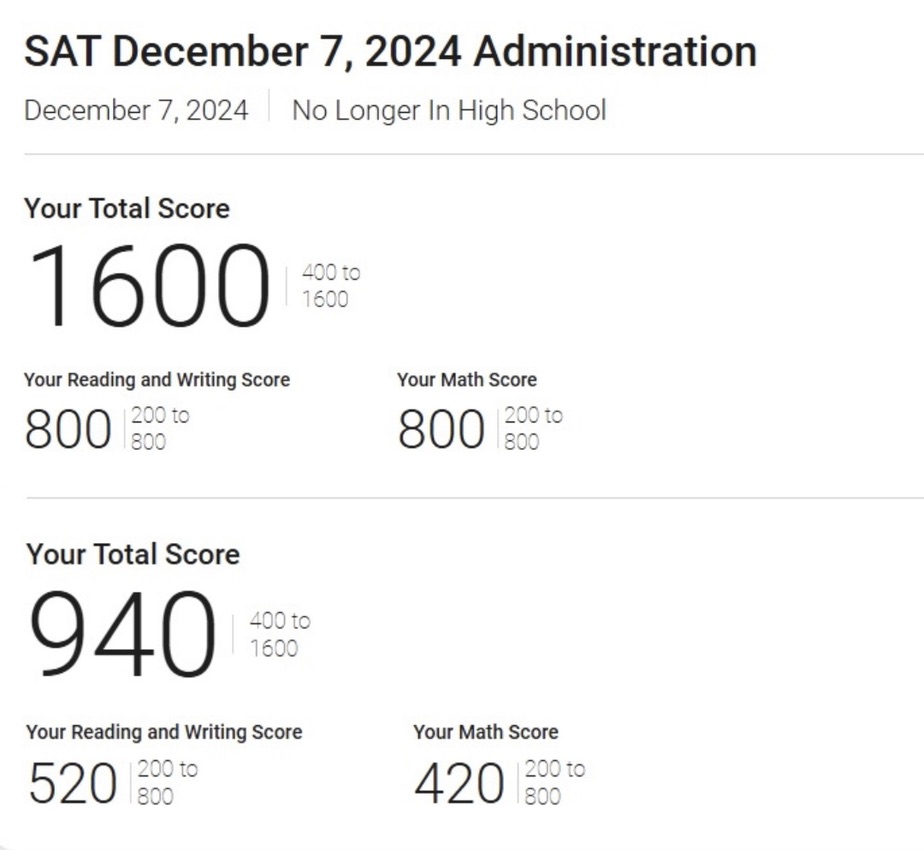Select the No Longer In High School text
The height and width of the screenshot is (850, 924).
point(448,110)
